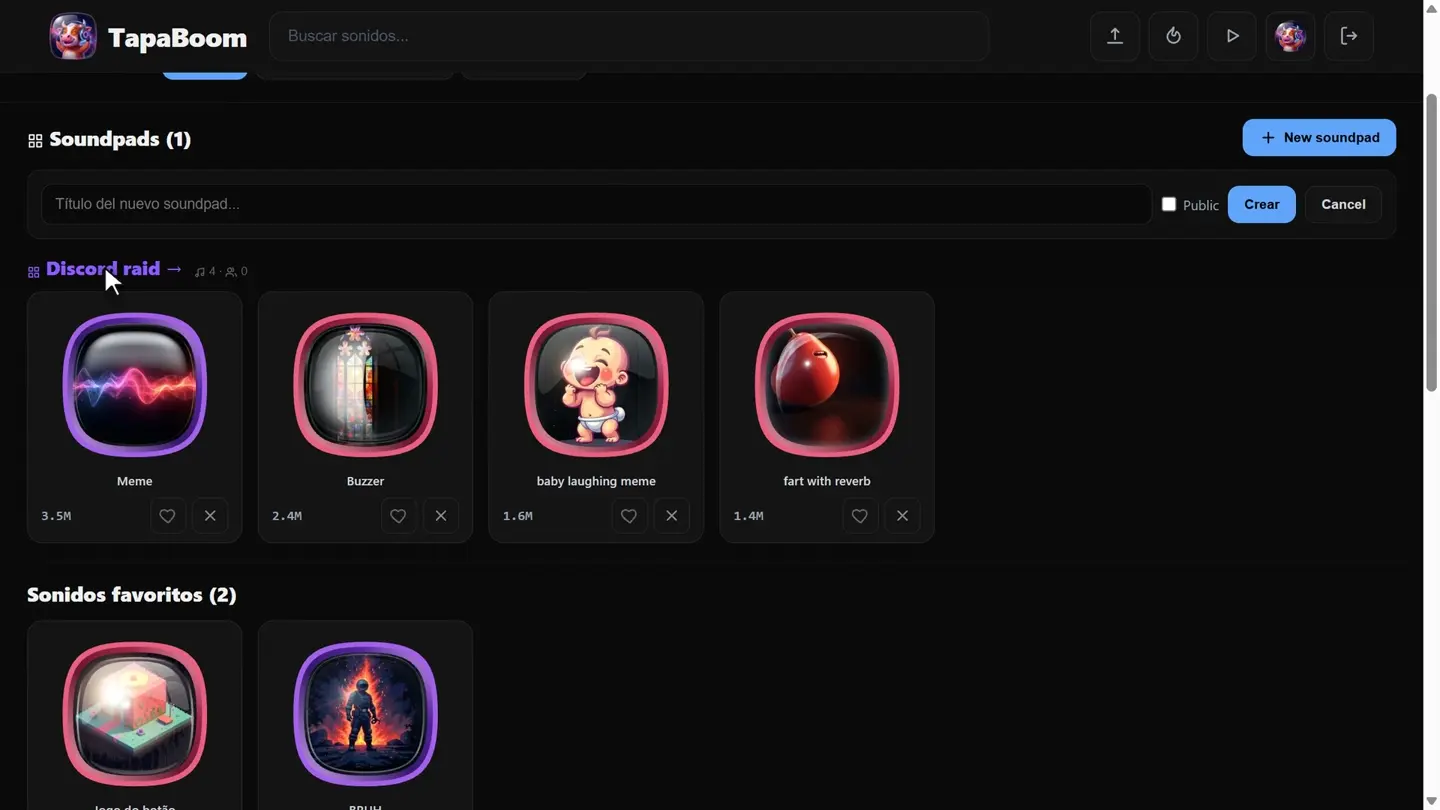The image size is (1440, 810).
Task: Click the "fart with reverb" title
Action: coord(827,481)
